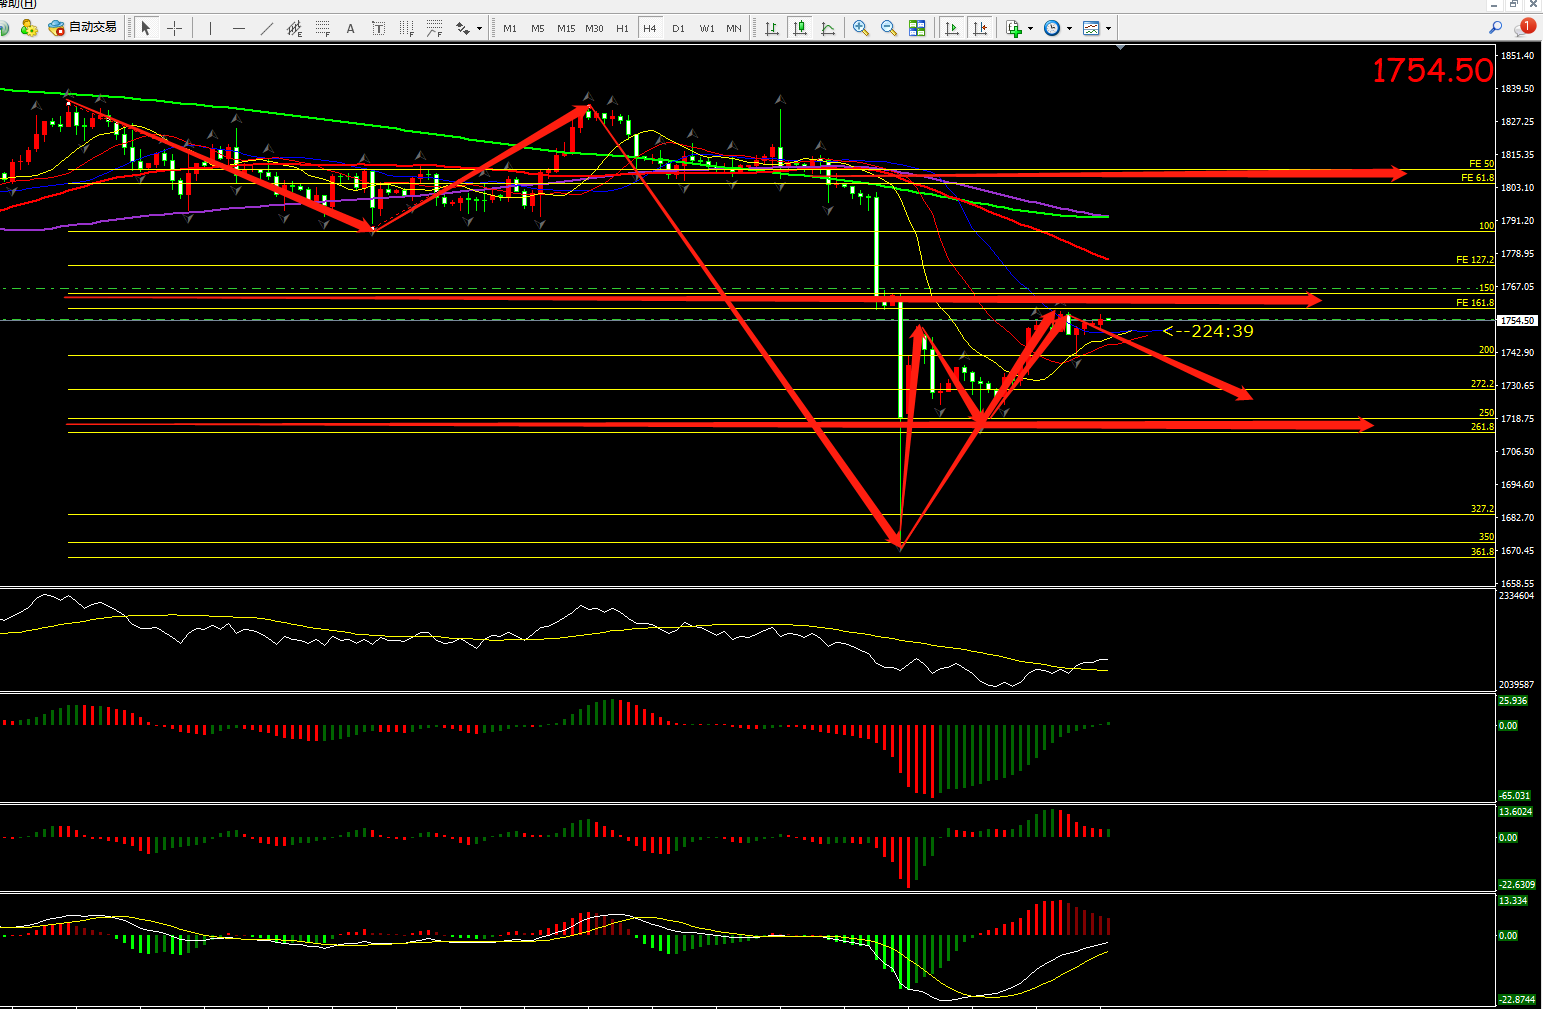Screen dimensions: 1543x1009
Task: Click the 自动交易 auto trading button
Action: click(84, 27)
